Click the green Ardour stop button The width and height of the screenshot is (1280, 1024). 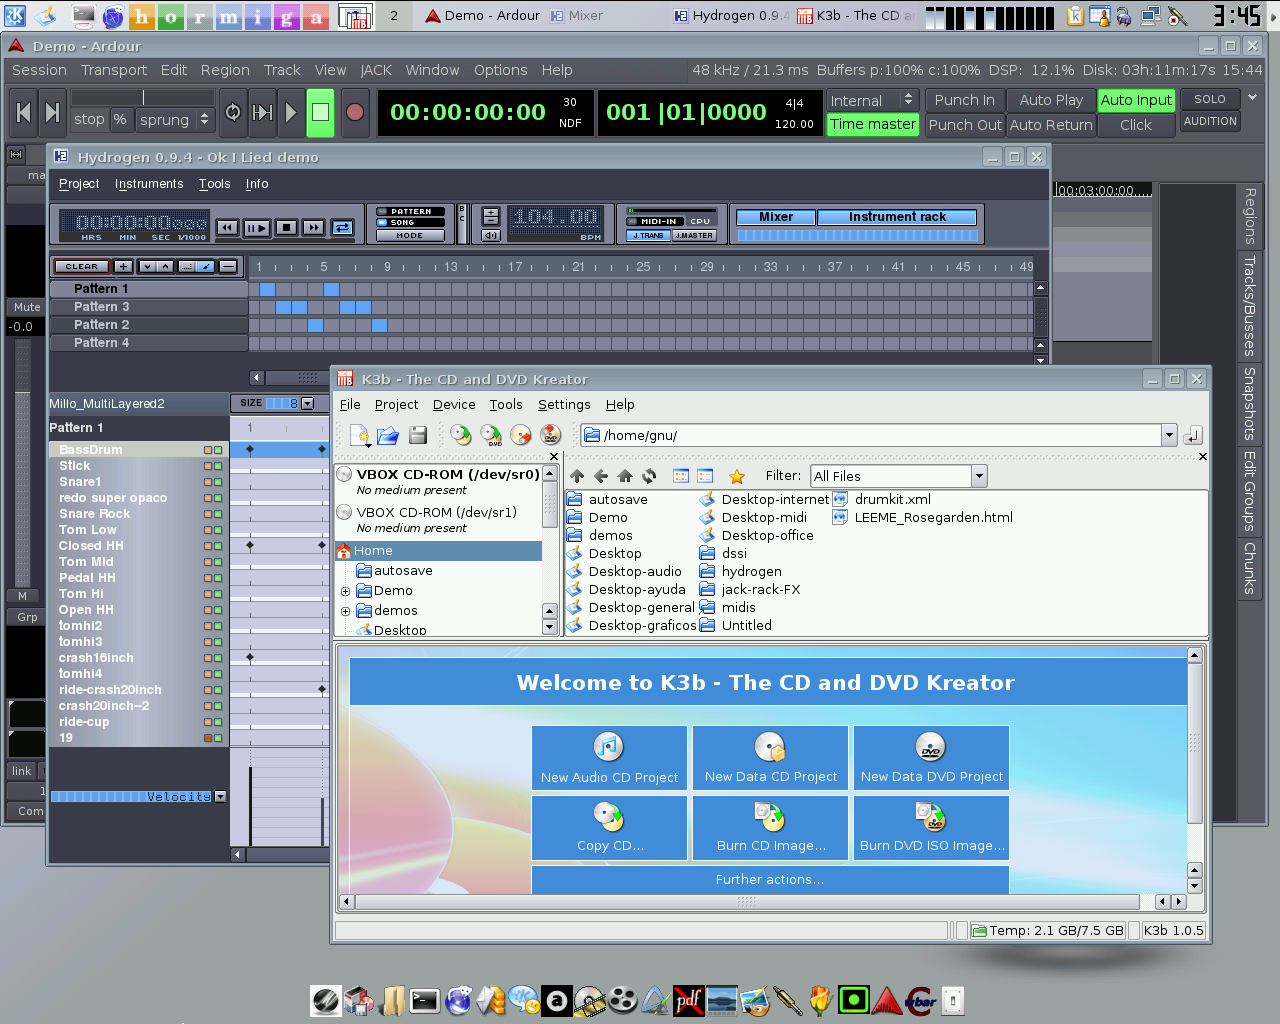coord(320,113)
